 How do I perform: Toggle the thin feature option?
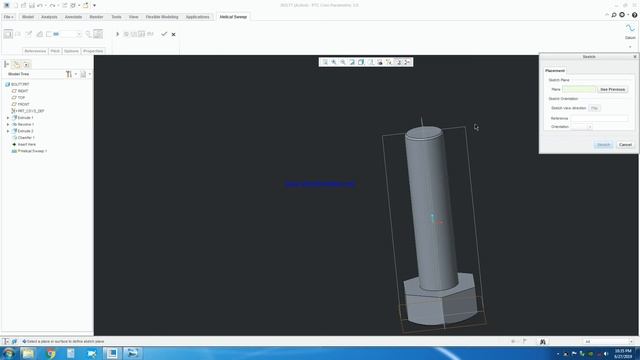tap(49, 34)
